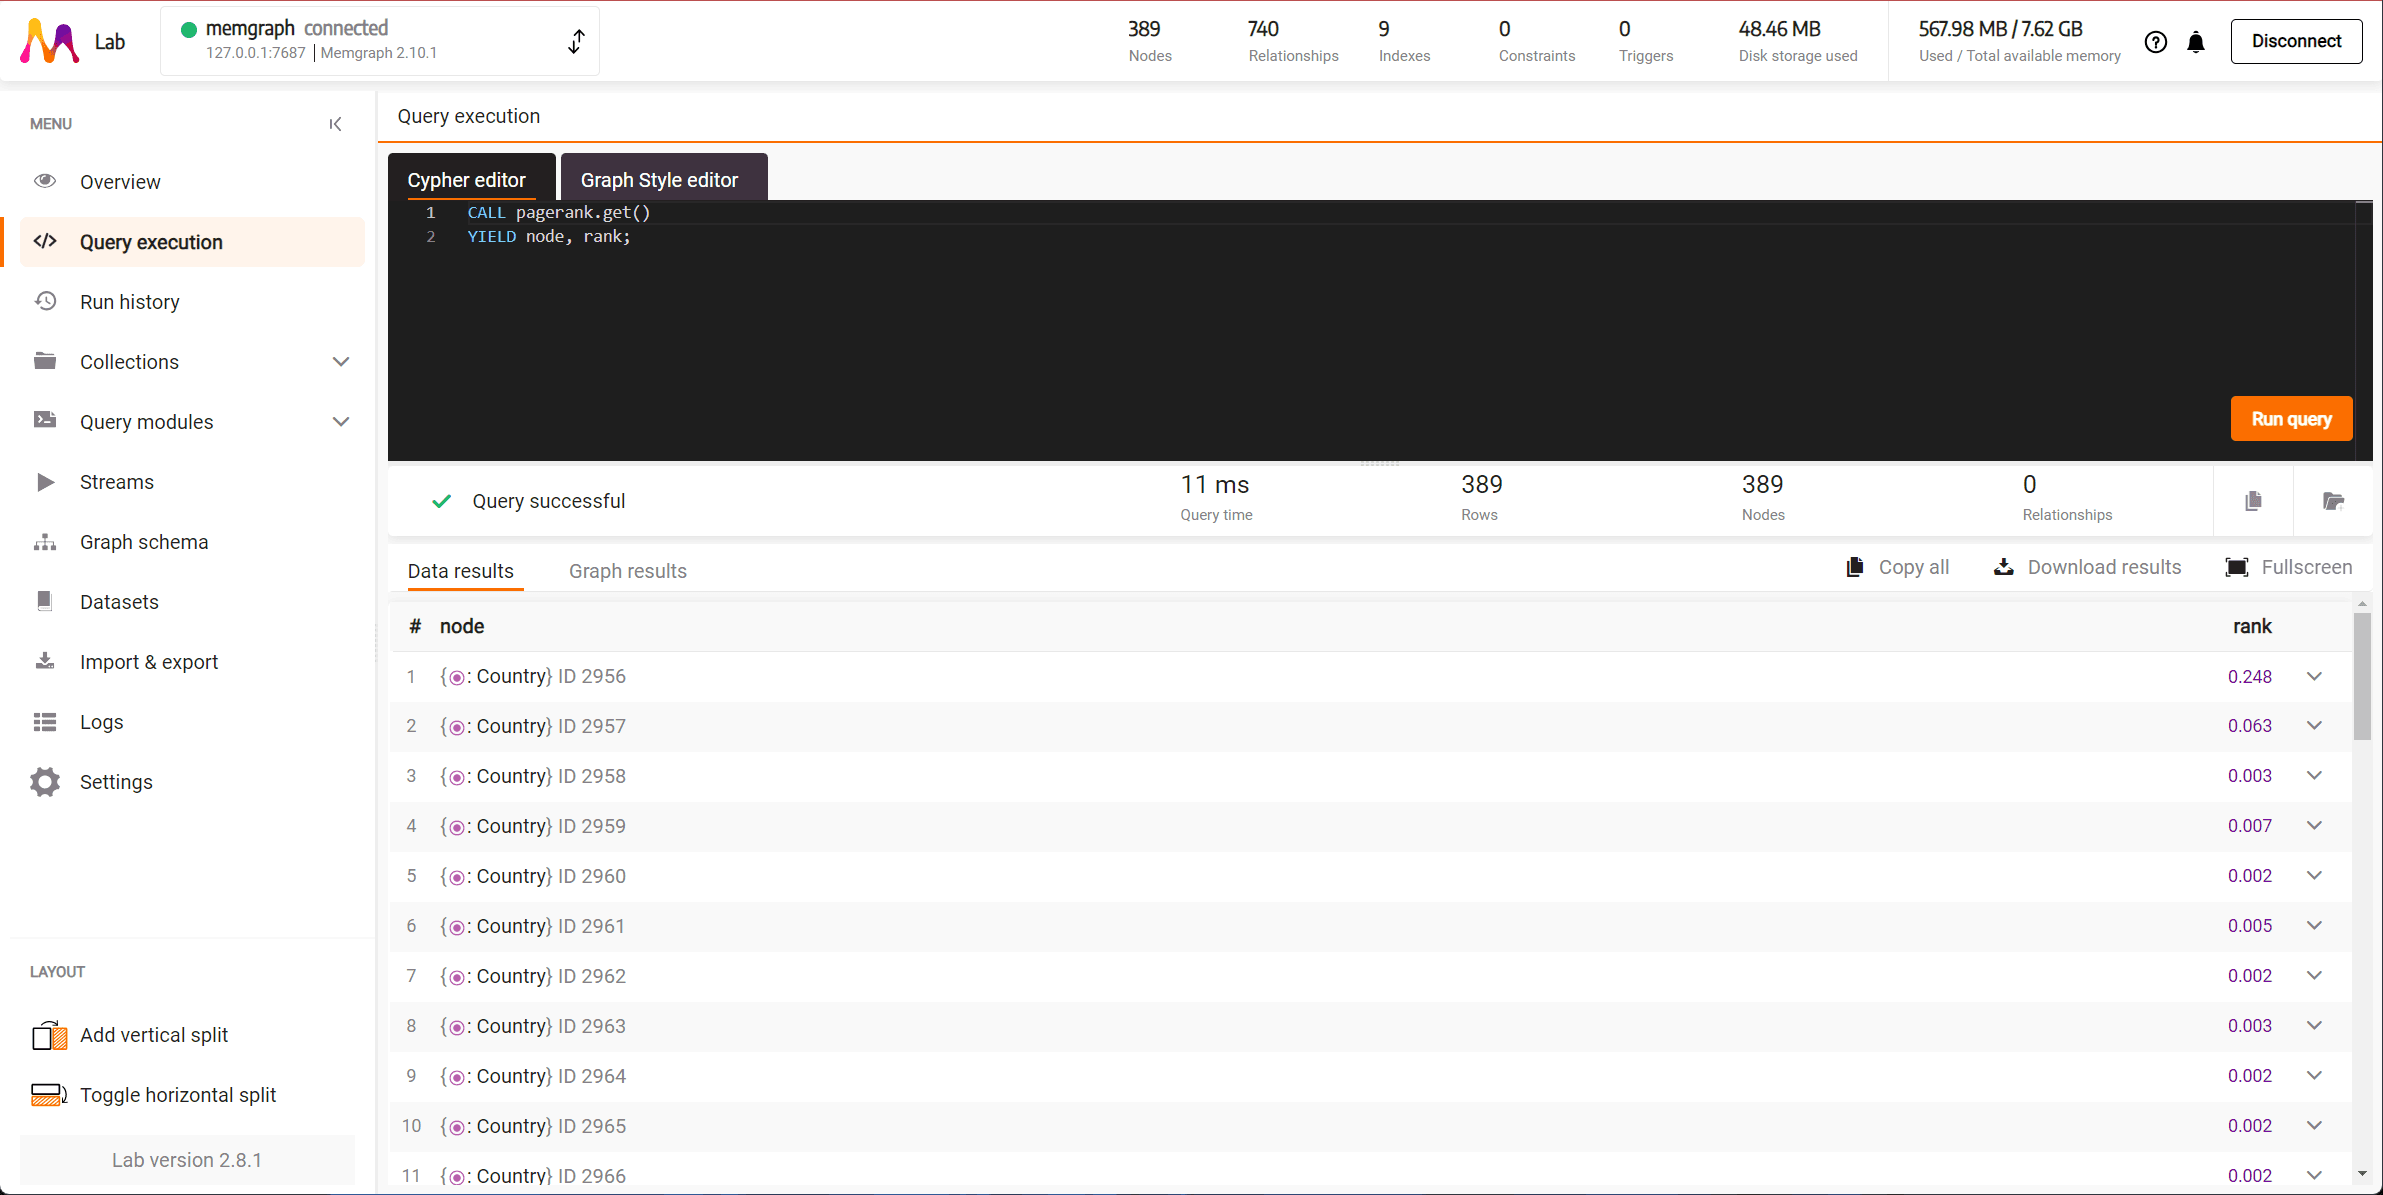
Task: Click the rank column header
Action: coord(2252,626)
